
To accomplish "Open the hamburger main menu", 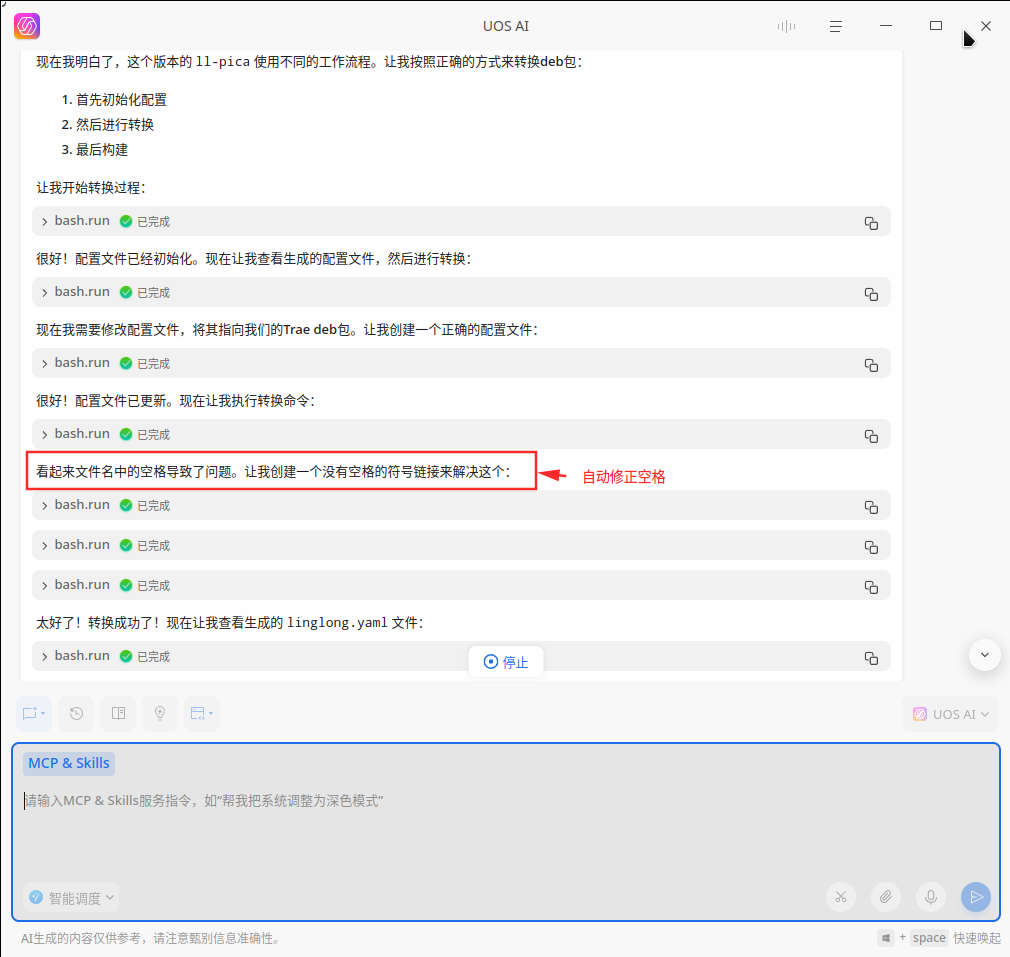I will coord(835,26).
